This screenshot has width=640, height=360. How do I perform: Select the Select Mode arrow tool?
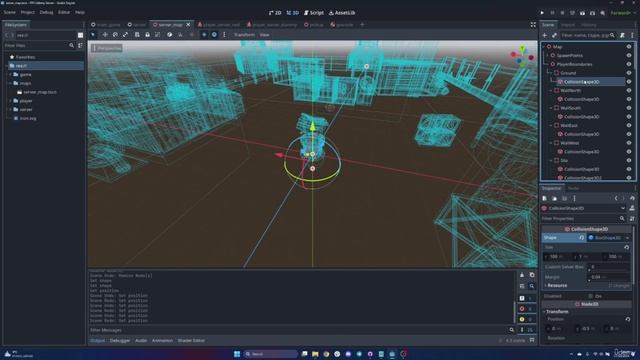(x=93, y=35)
